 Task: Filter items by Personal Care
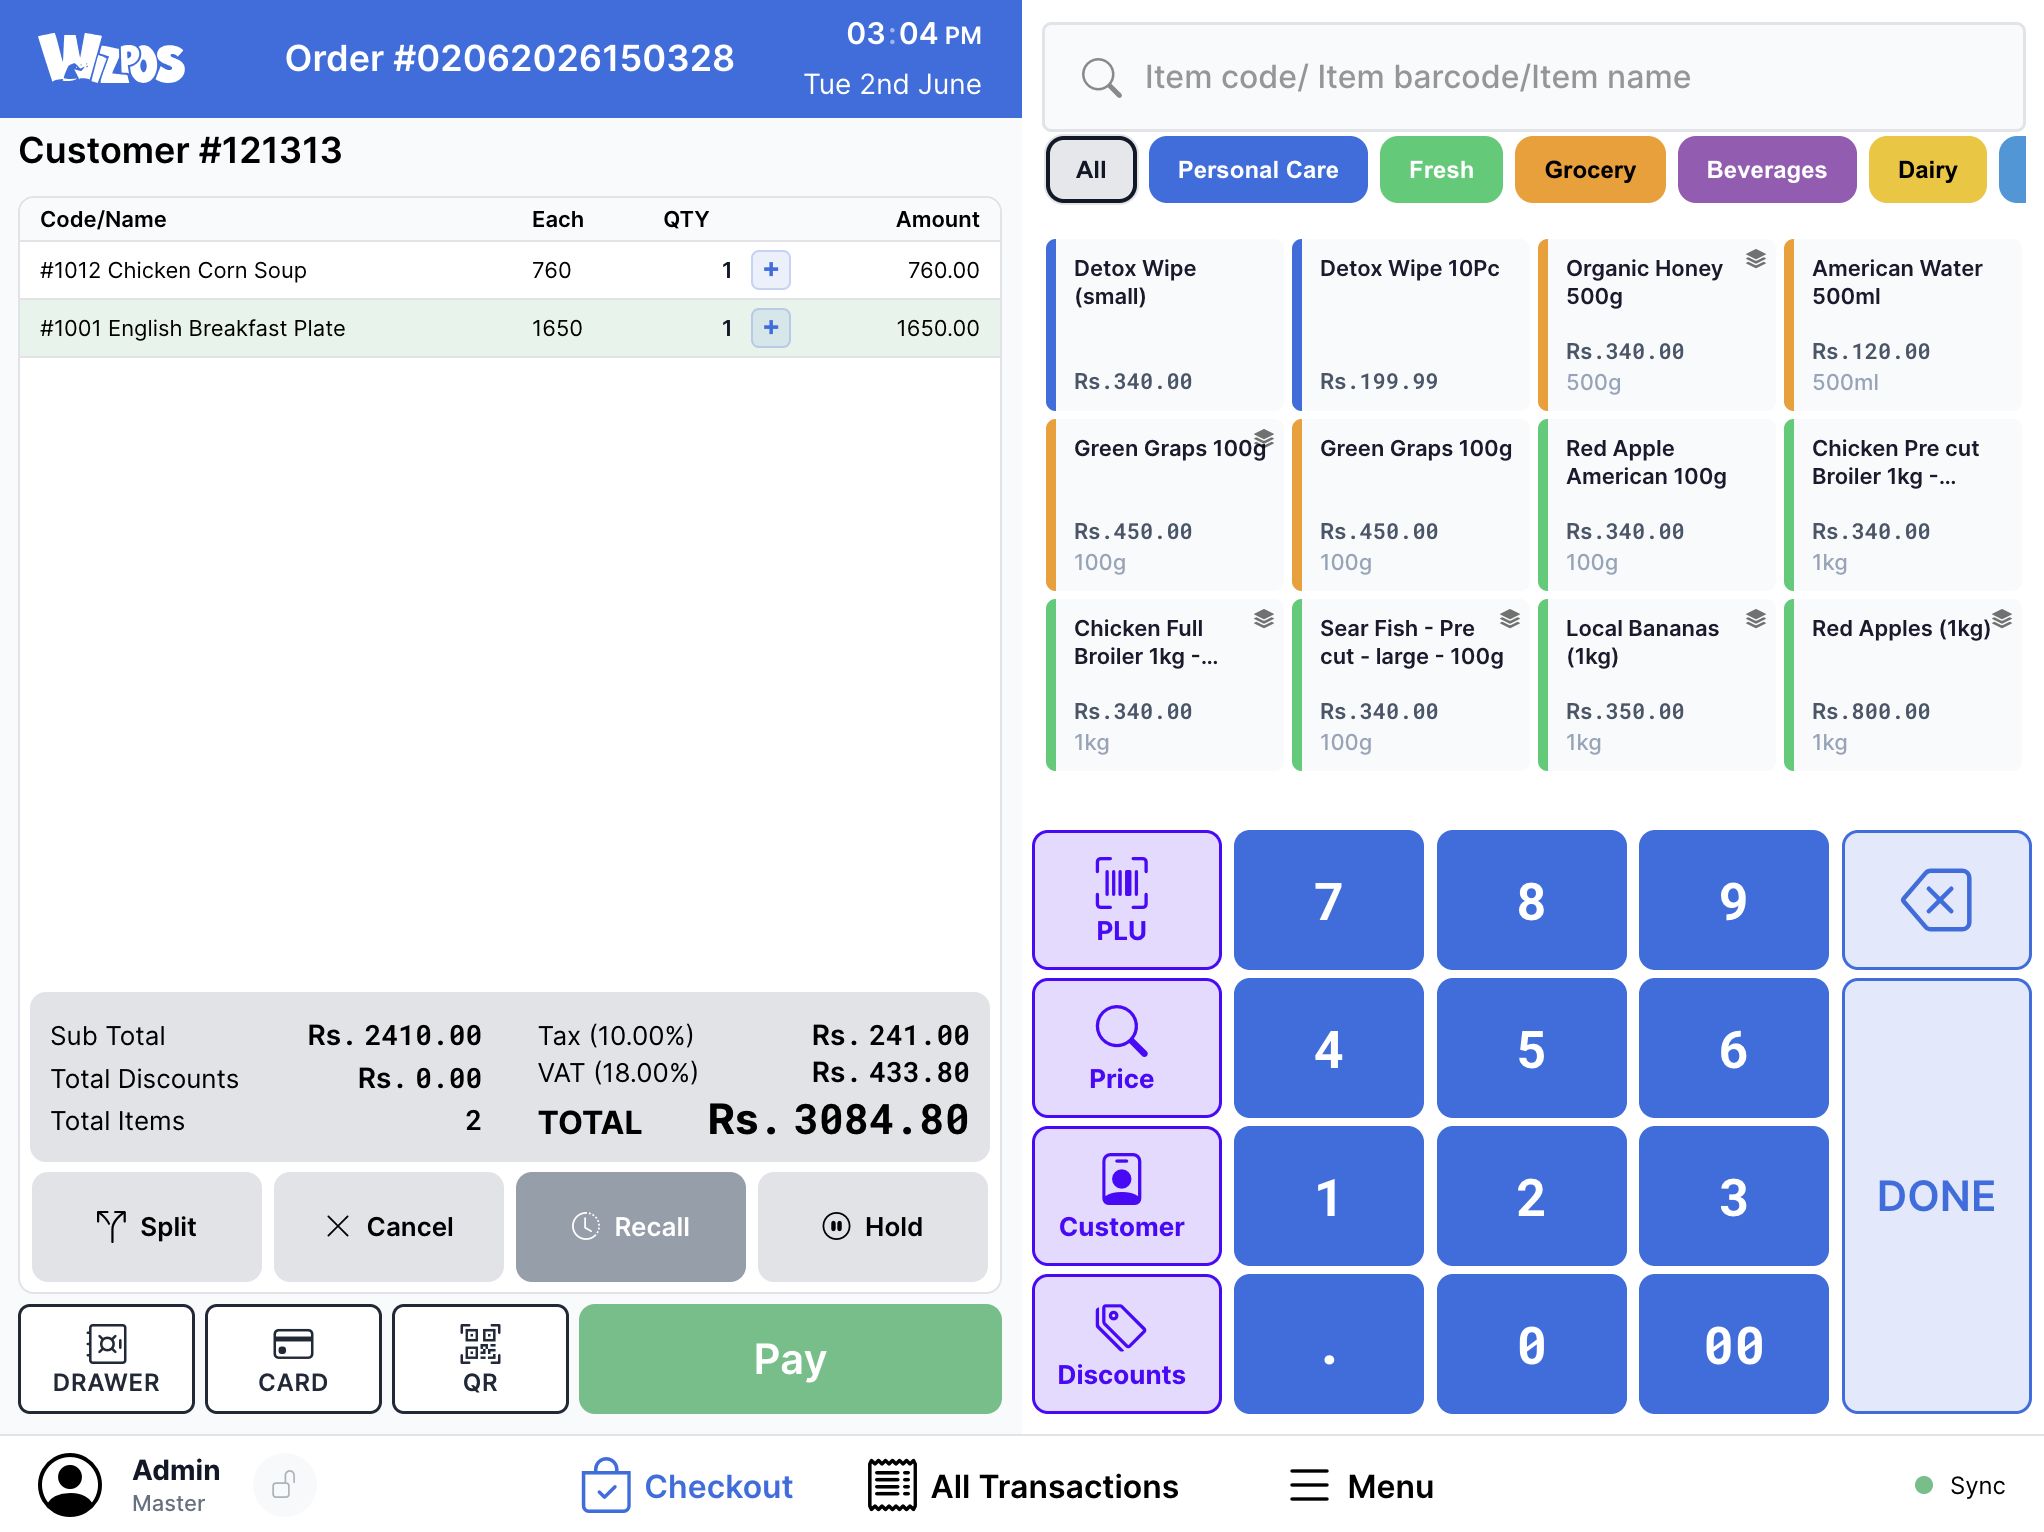click(1258, 170)
